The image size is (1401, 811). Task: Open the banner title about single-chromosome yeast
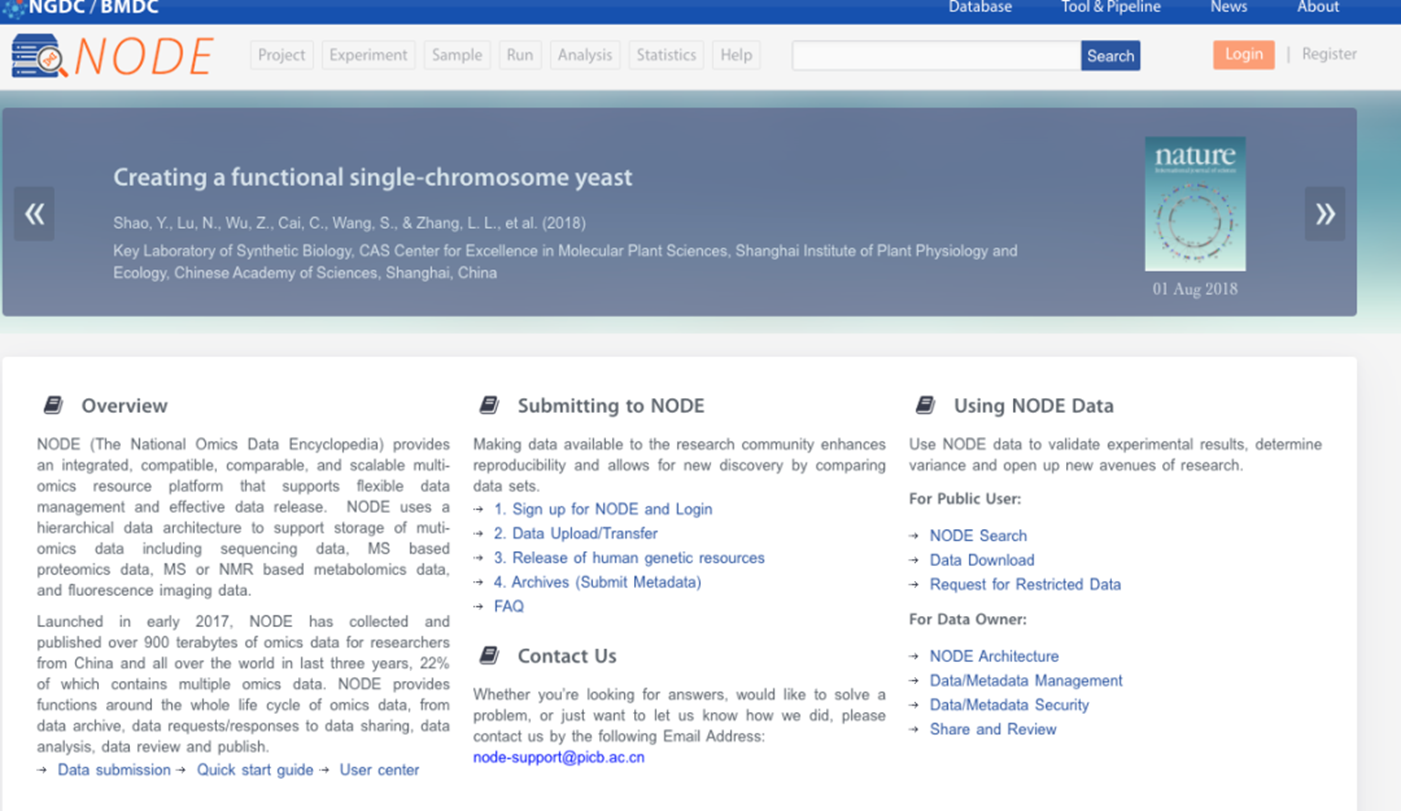[x=373, y=178]
